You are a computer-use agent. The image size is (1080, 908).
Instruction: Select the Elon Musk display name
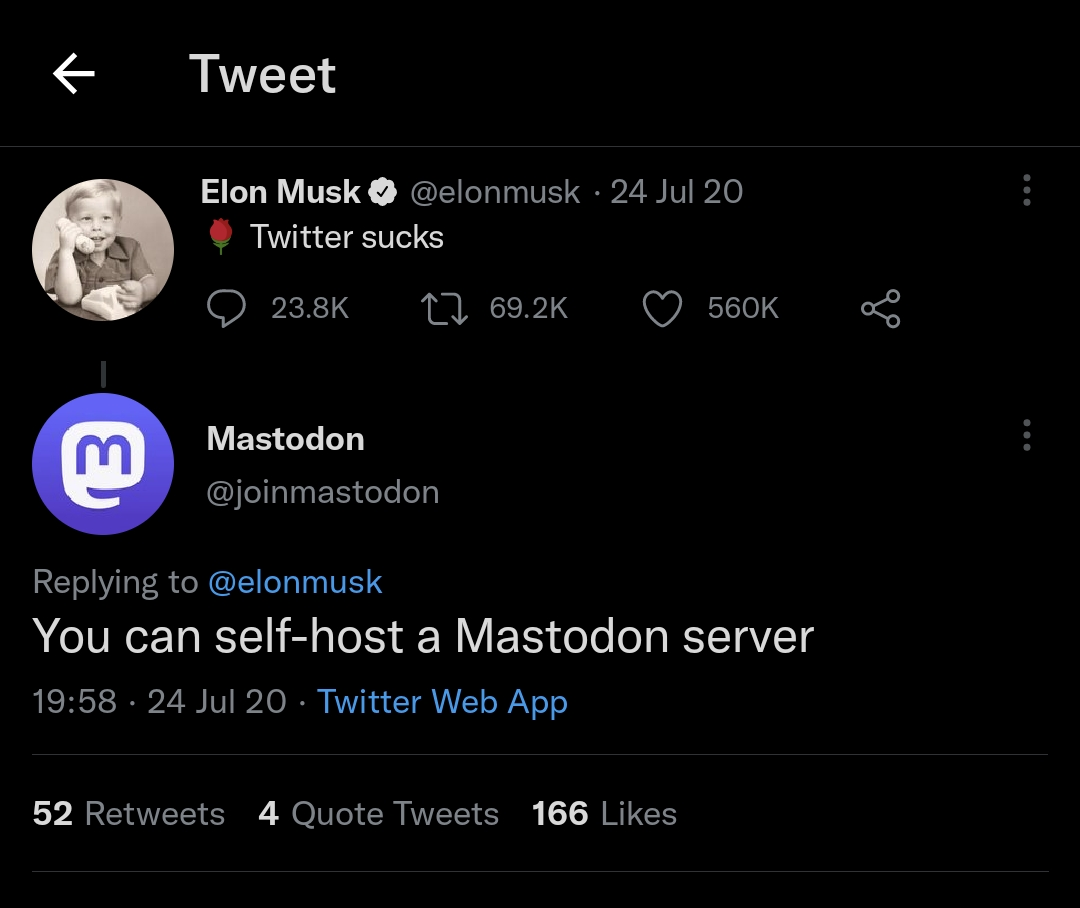[280, 192]
